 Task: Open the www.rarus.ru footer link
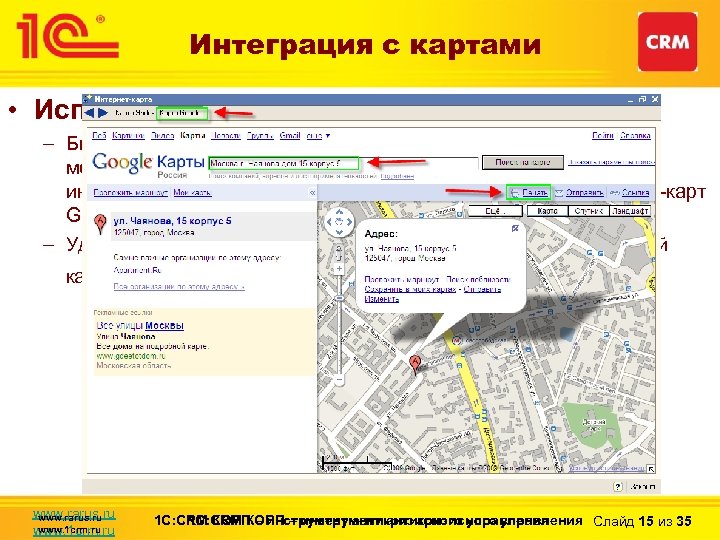click(70, 518)
